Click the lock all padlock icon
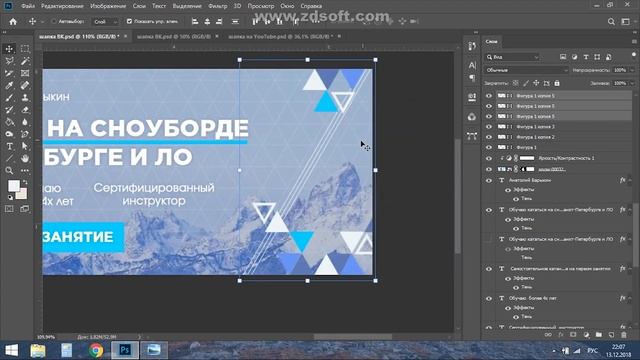Image resolution: width=640 pixels, height=360 pixels. point(557,83)
